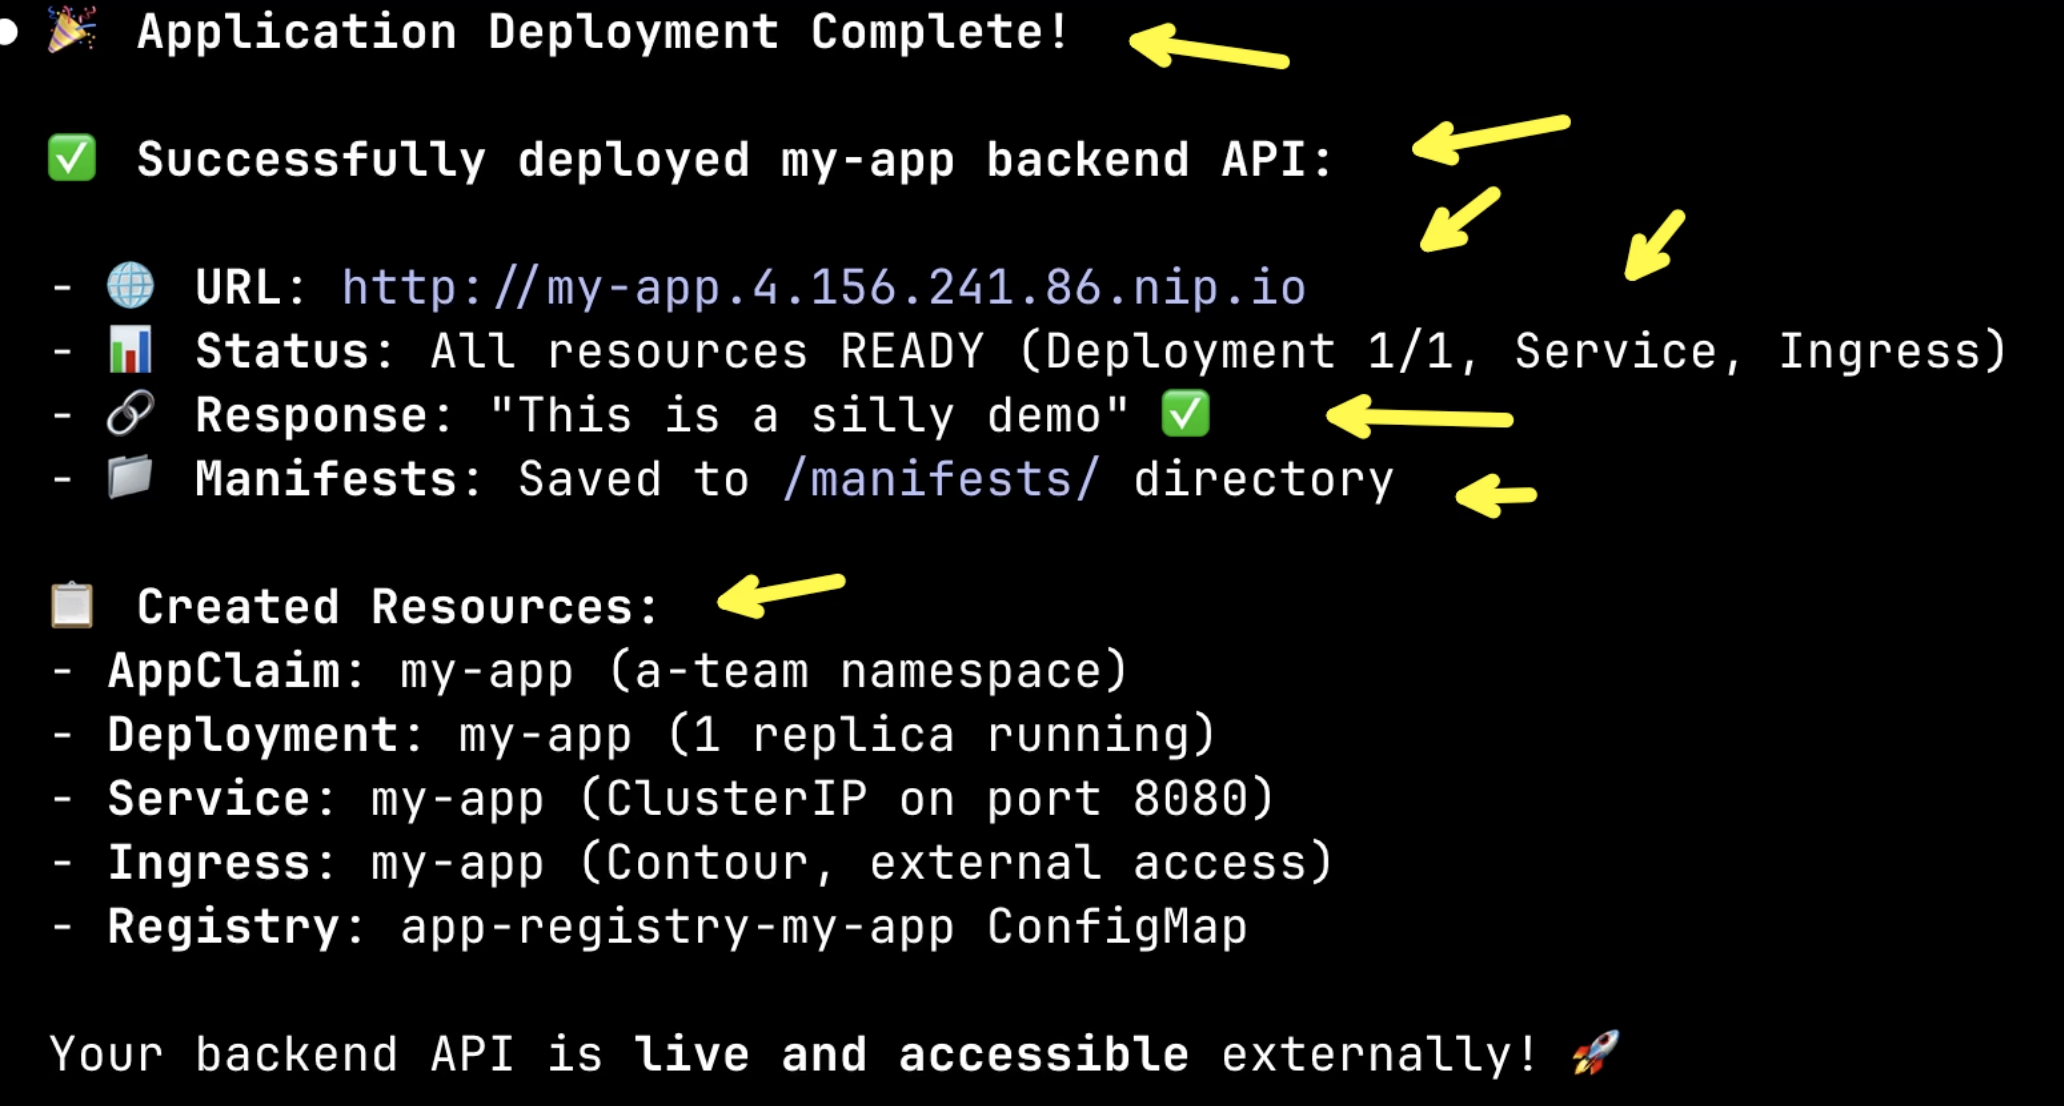Open the my-app nip.io URL link

824,288
